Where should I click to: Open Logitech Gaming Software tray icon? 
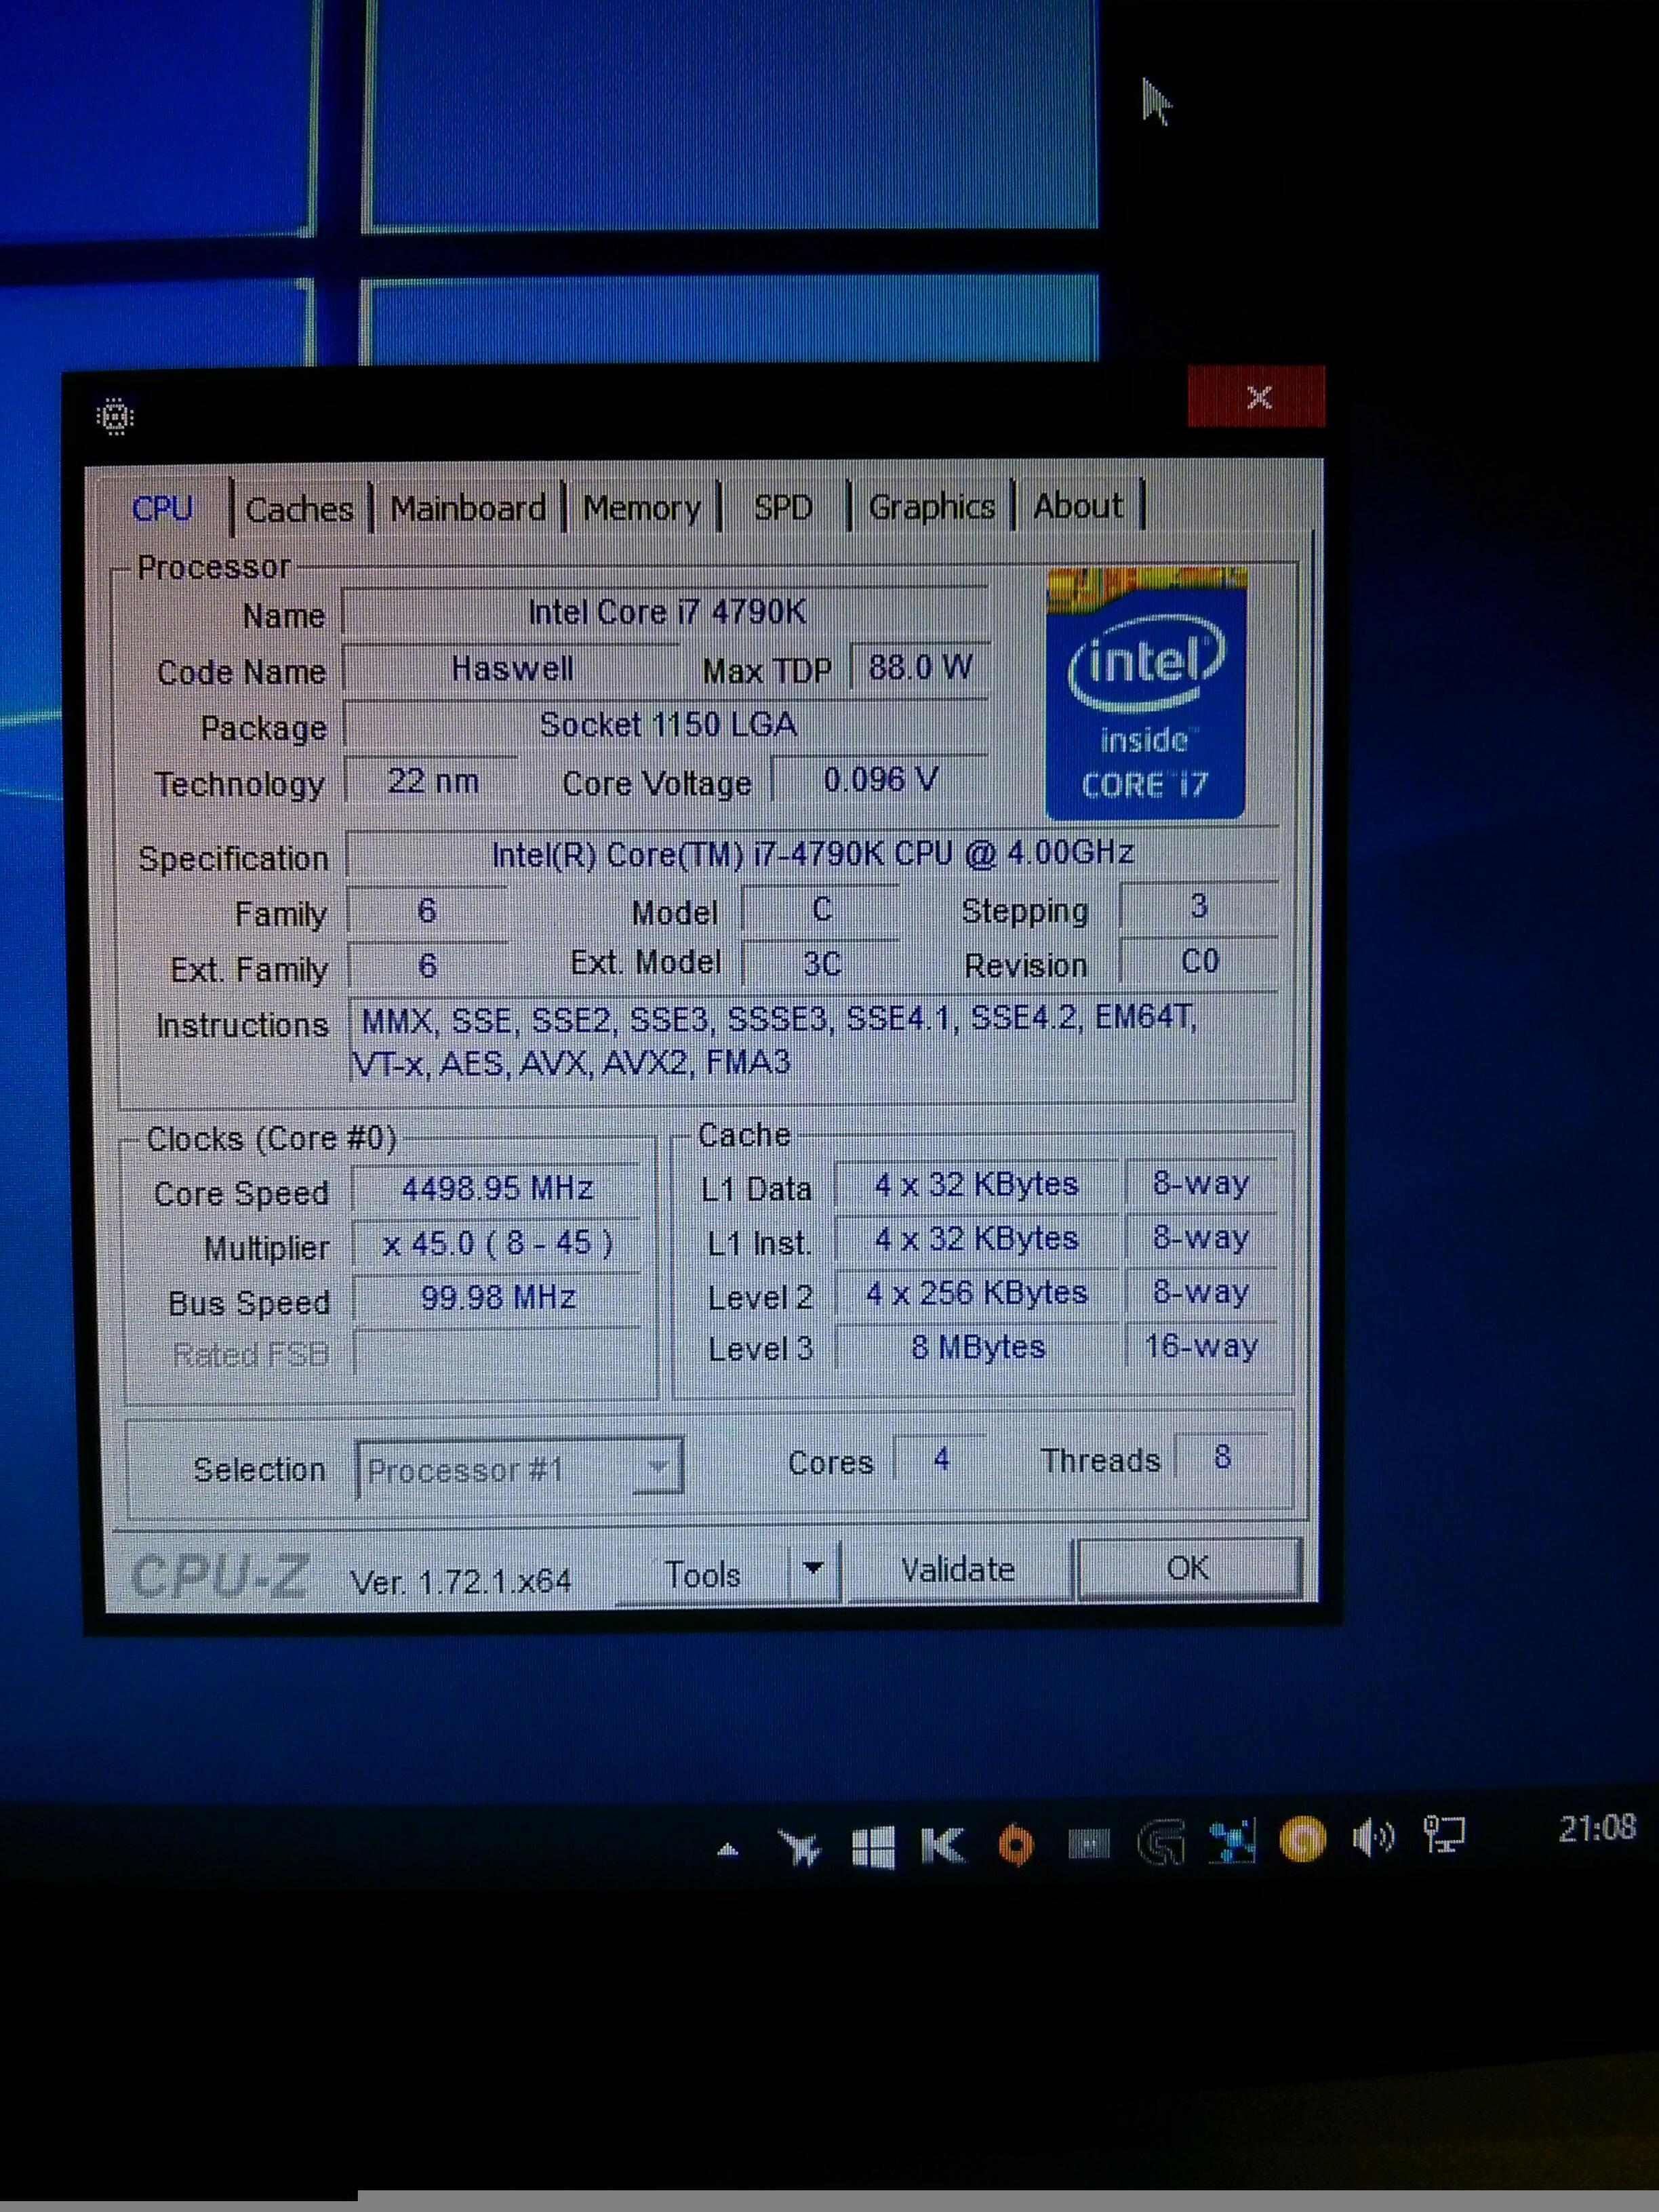1161,1842
